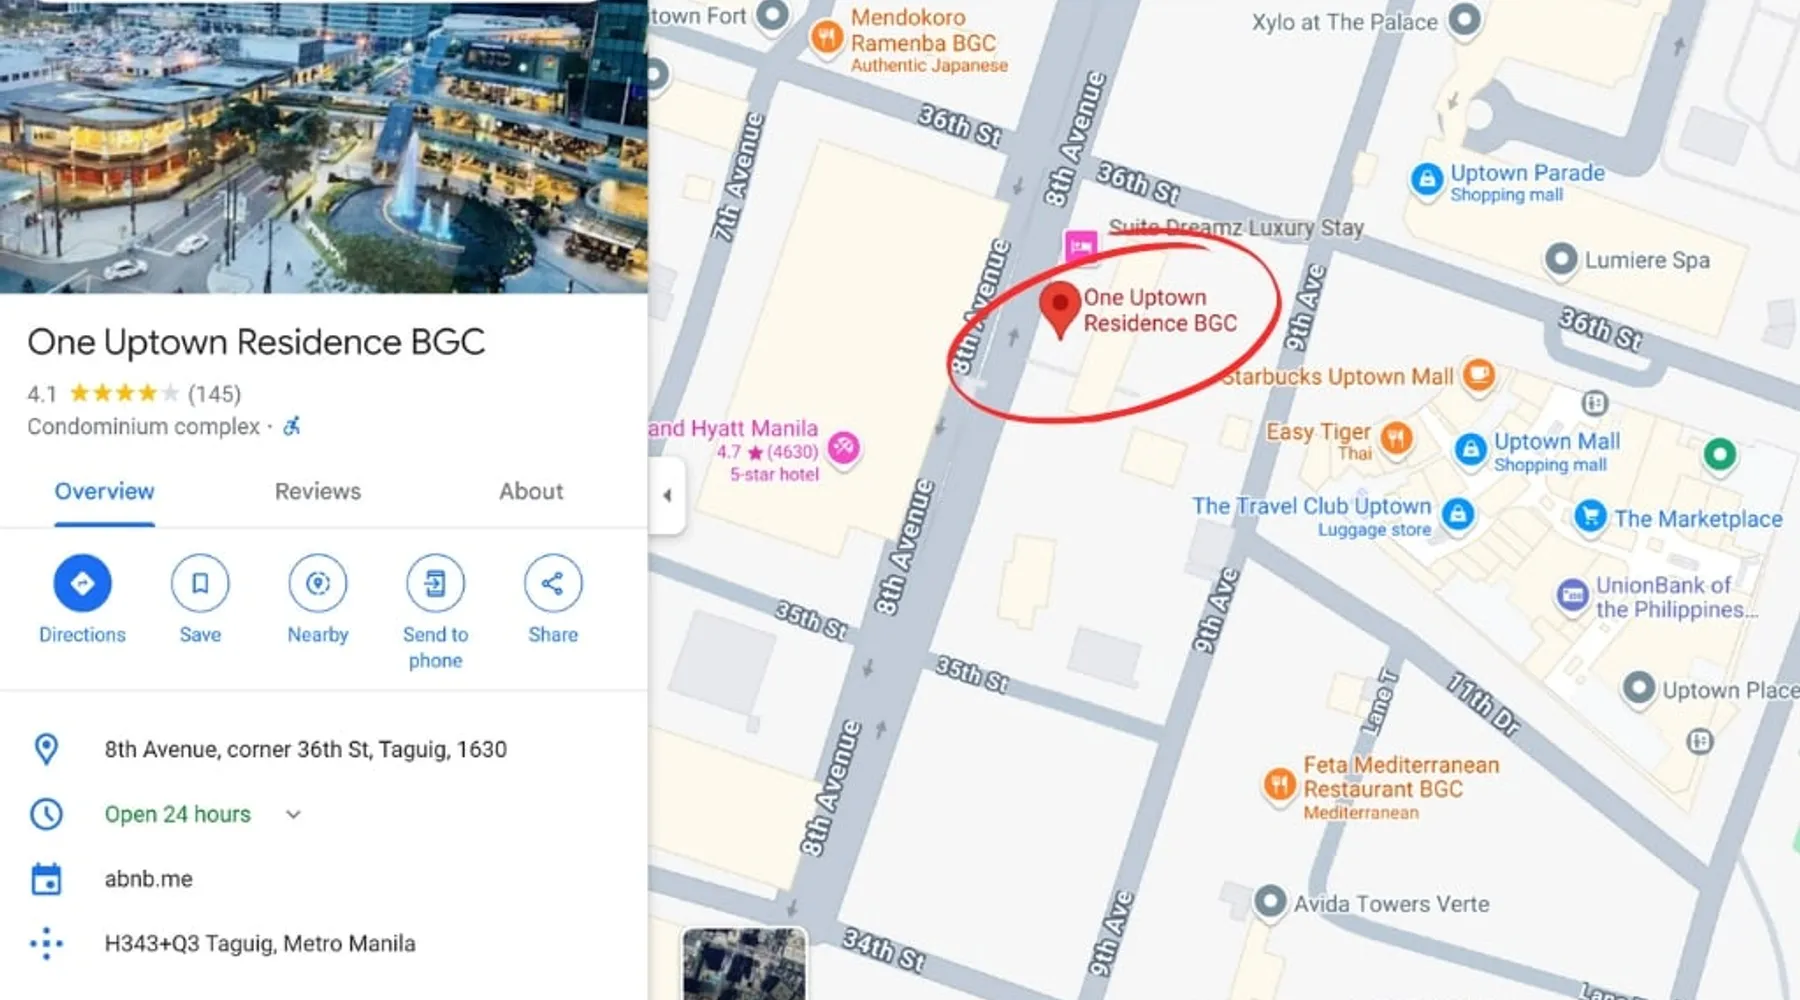Viewport: 1800px width, 1000px height.
Task: Select the Grand Hyatt Manila hotel marker
Action: click(844, 447)
